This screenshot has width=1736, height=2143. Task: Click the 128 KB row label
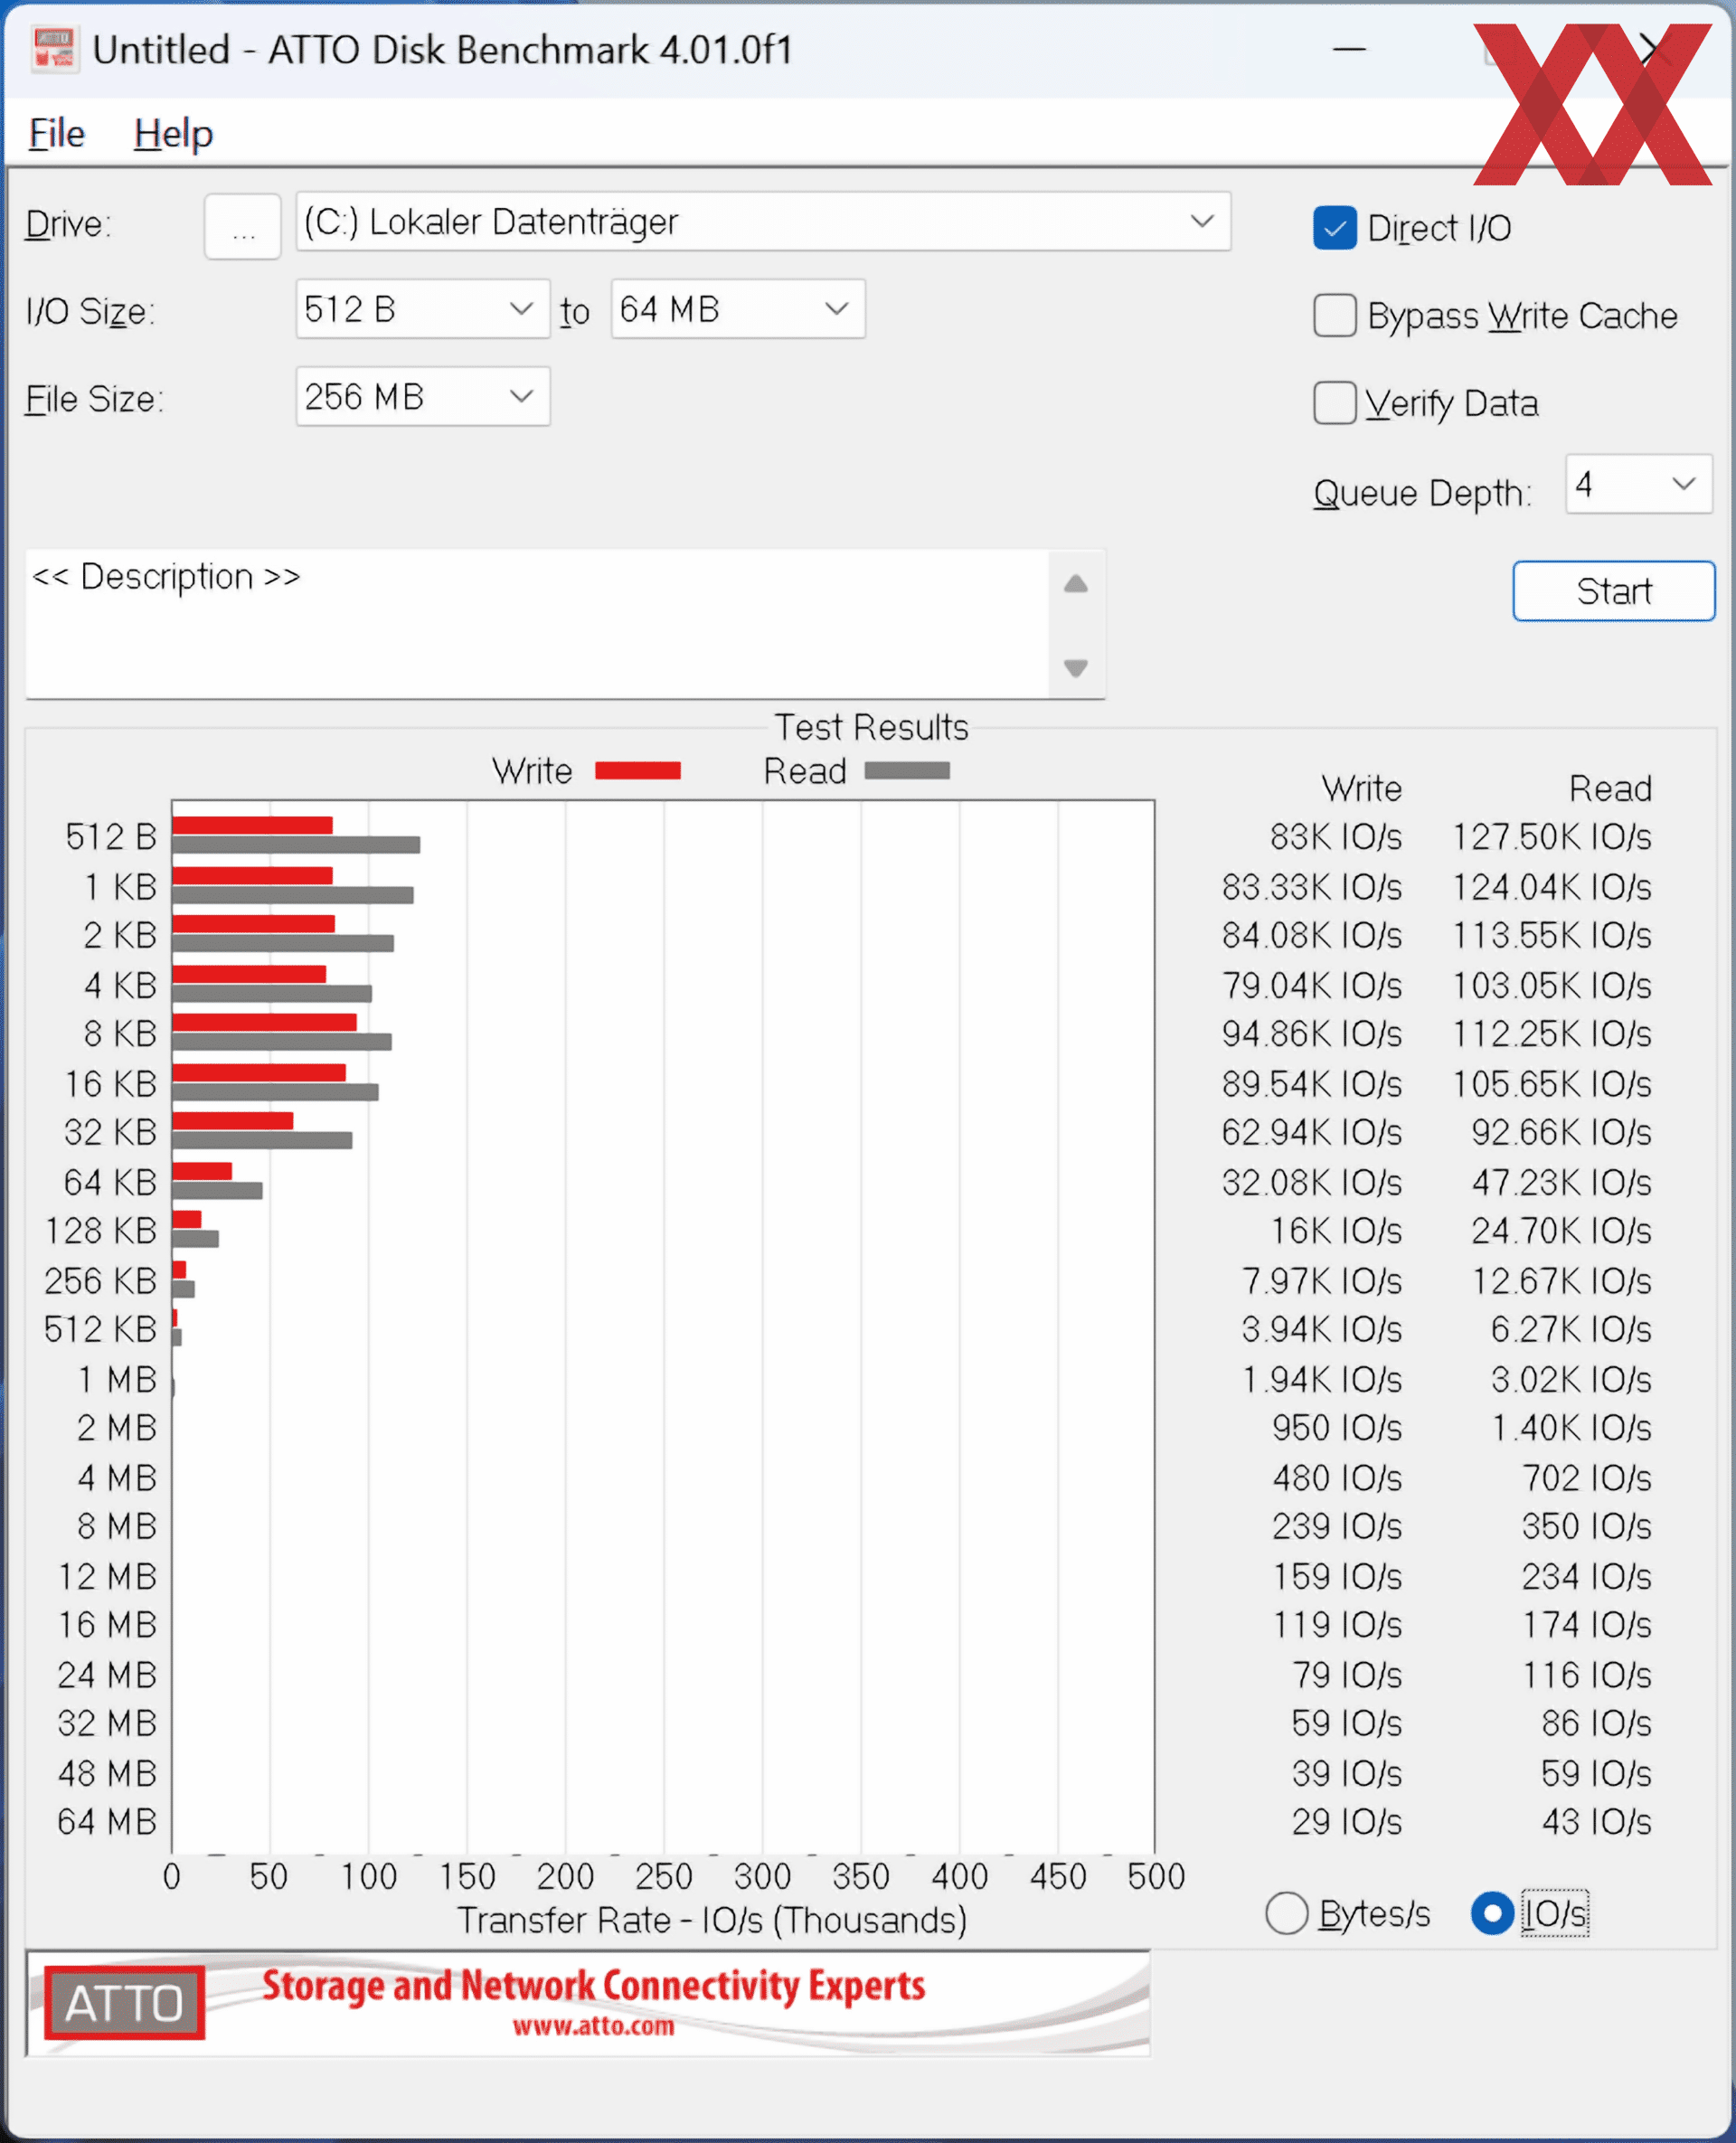click(x=101, y=1231)
